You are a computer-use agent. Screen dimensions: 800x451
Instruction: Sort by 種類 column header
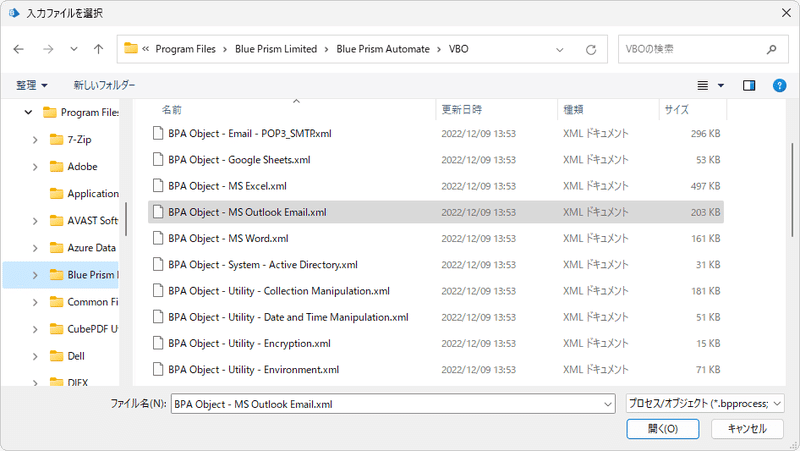[x=573, y=110]
